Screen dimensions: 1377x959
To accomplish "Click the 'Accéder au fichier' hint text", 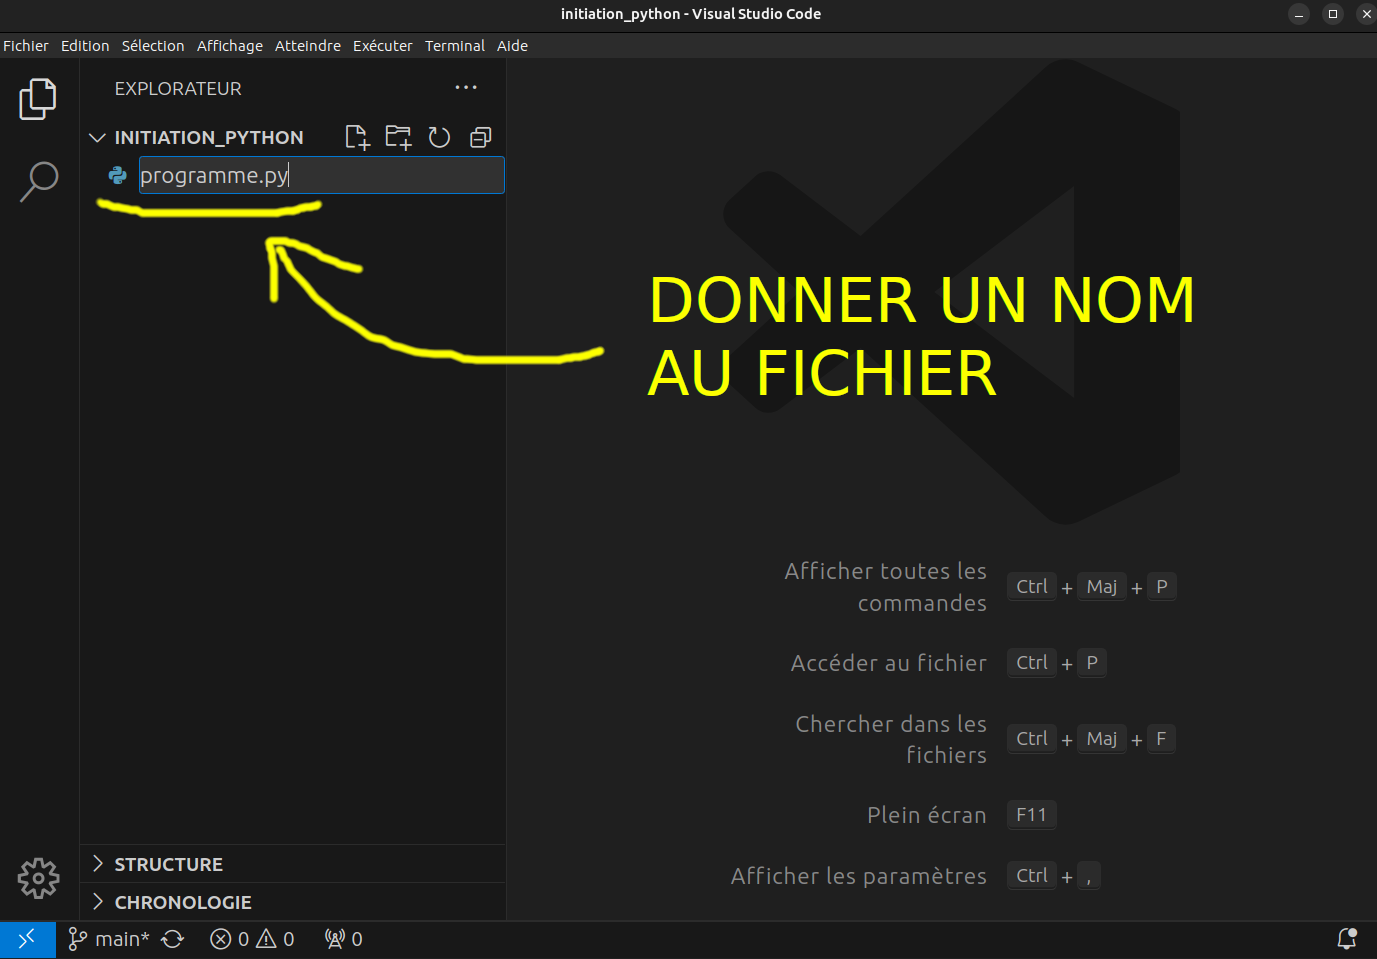I will (889, 663).
